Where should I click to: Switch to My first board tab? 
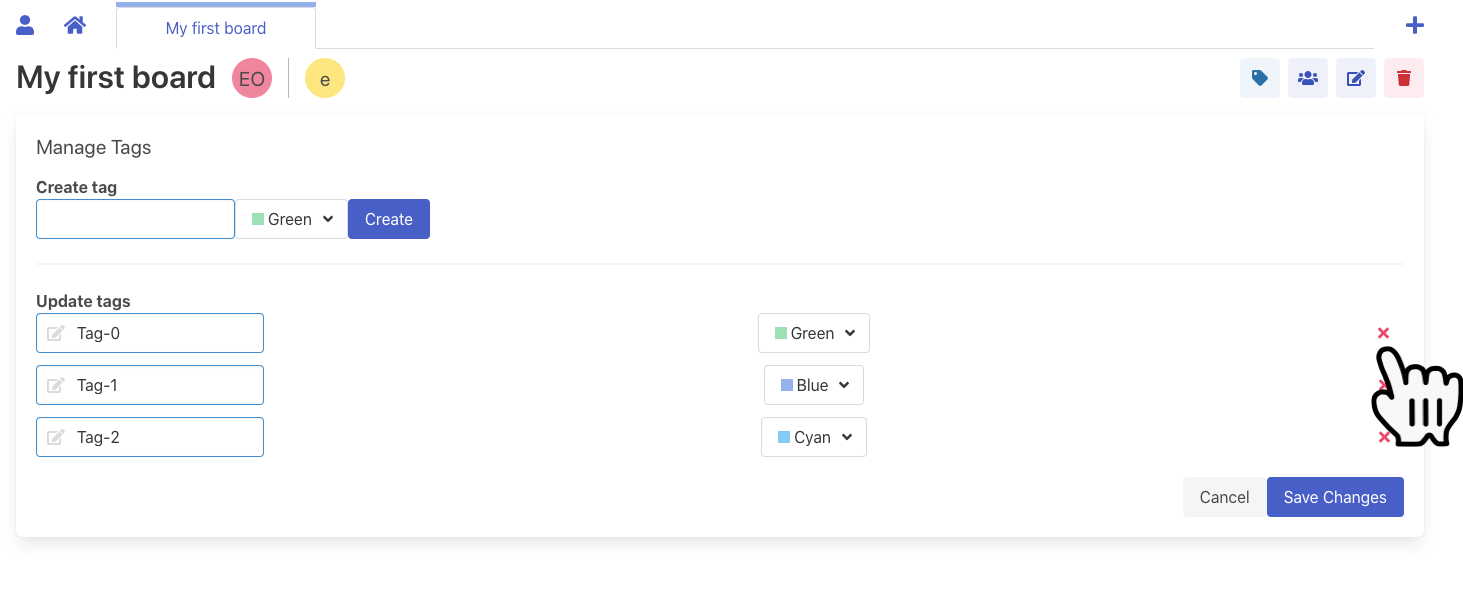[x=216, y=28]
